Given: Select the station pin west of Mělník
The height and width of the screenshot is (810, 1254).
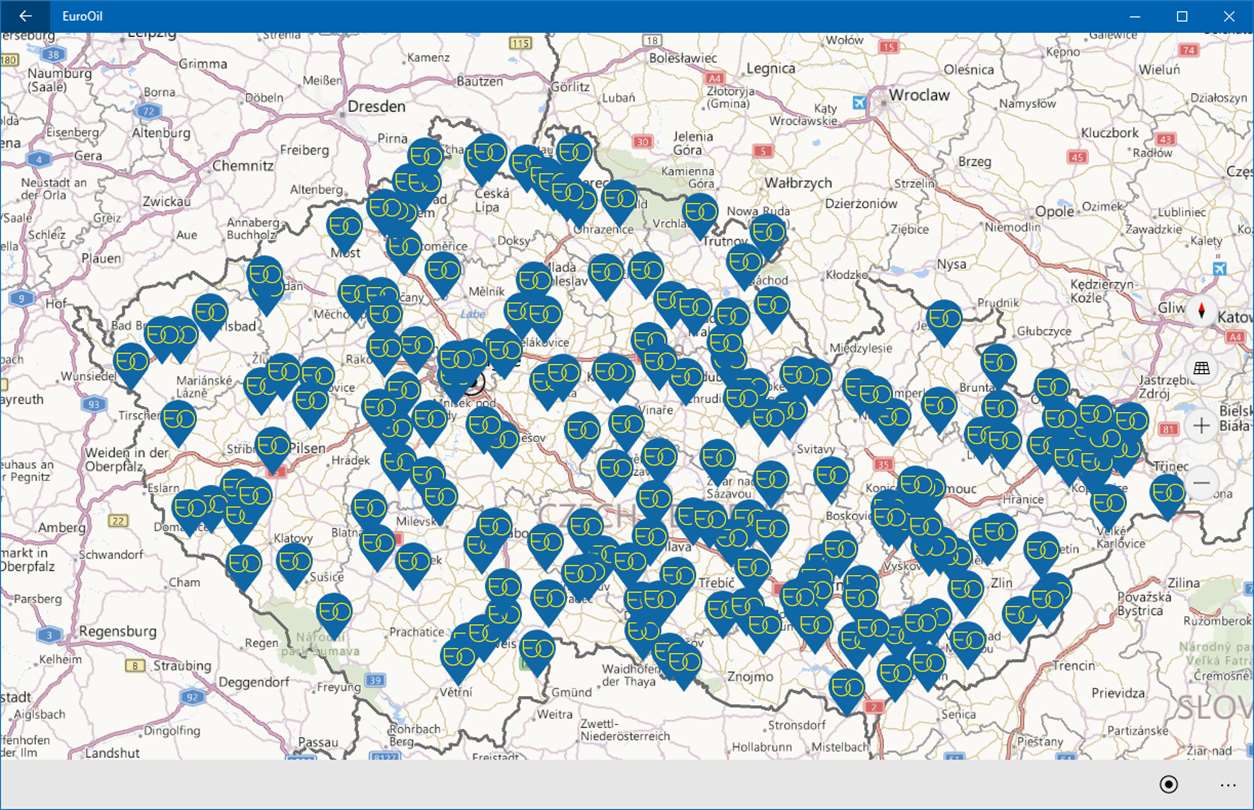Looking at the screenshot, I should pyautogui.click(x=443, y=273).
